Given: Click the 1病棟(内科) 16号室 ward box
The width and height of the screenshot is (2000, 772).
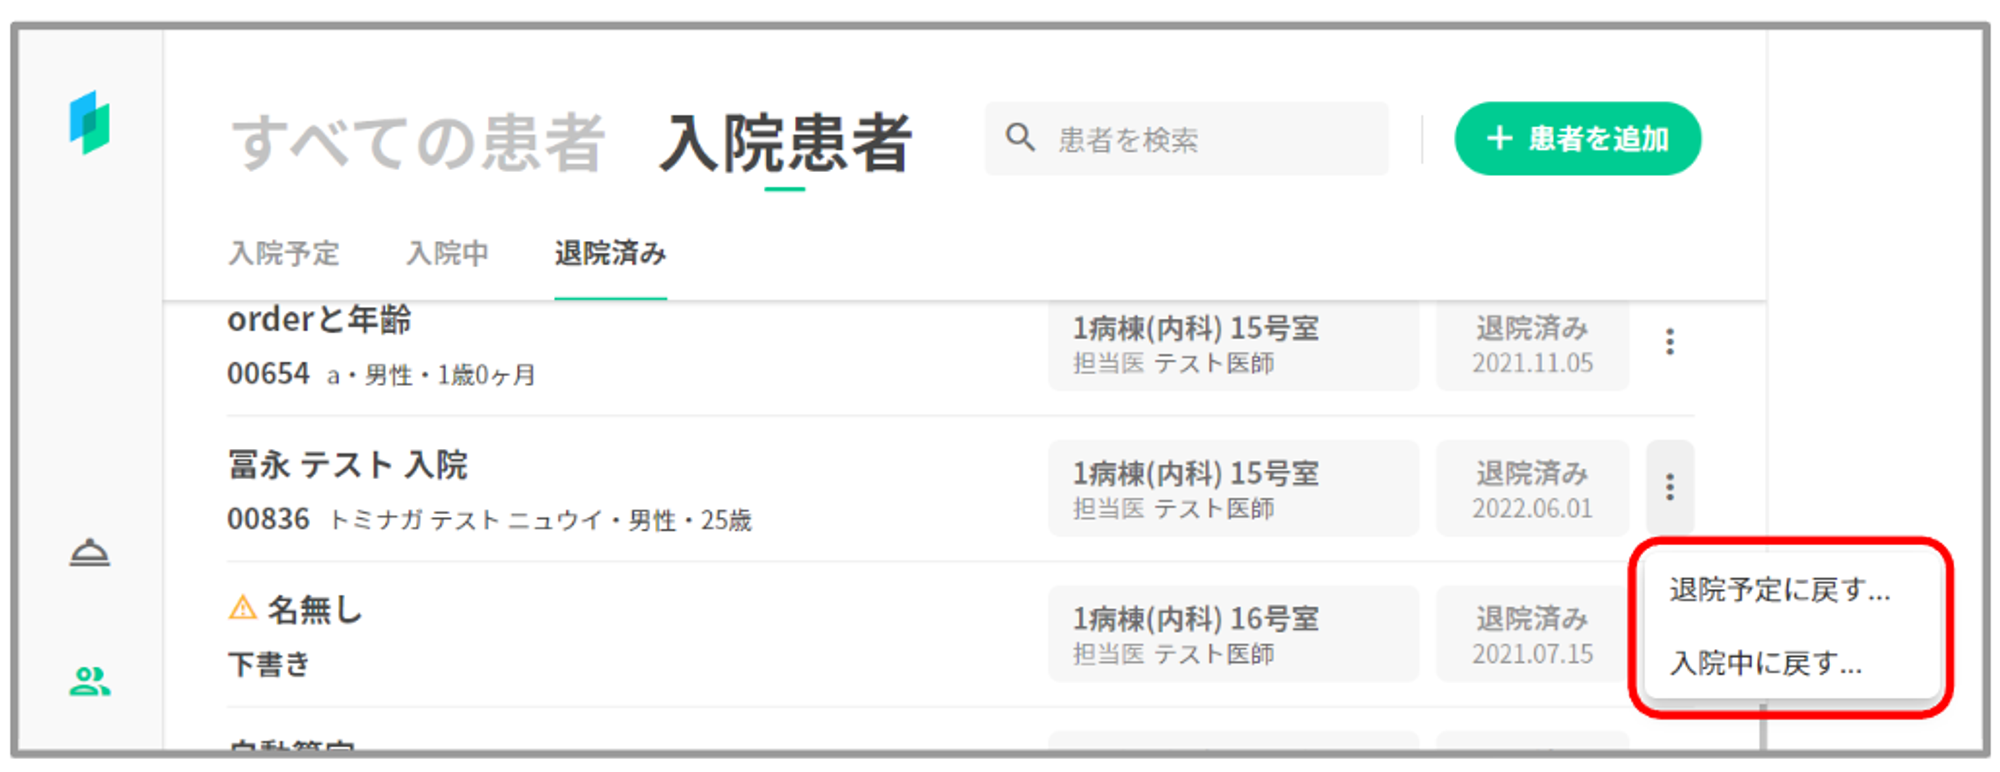Looking at the screenshot, I should coord(1232,634).
